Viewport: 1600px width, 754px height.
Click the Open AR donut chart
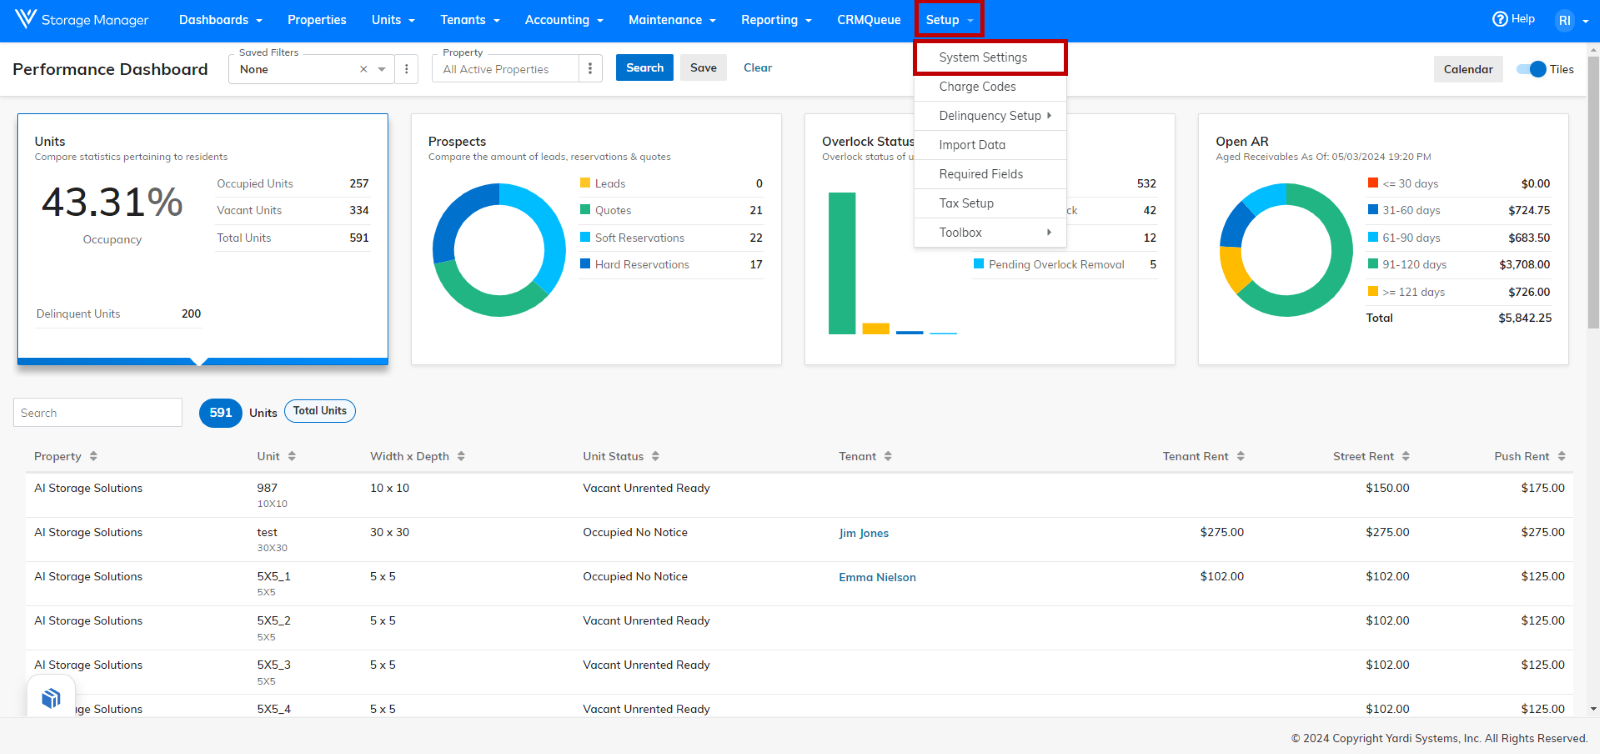(1286, 250)
